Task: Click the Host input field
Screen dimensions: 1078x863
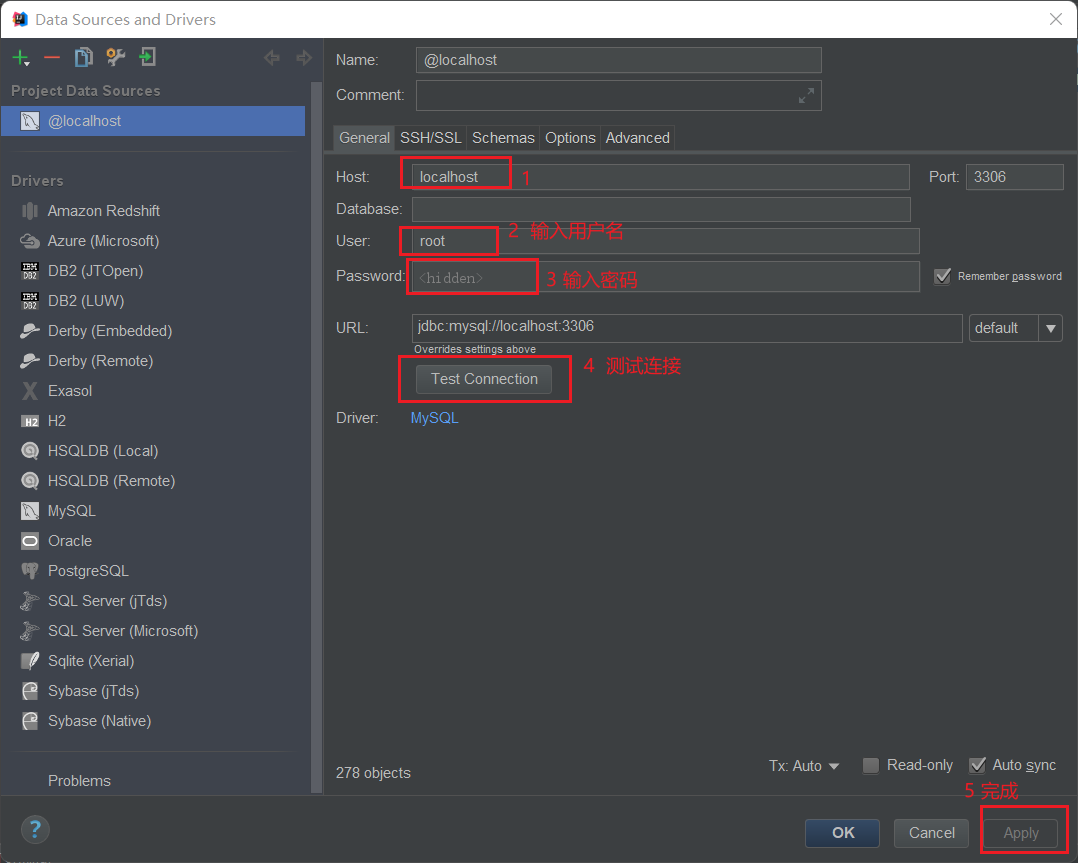Action: click(x=661, y=177)
